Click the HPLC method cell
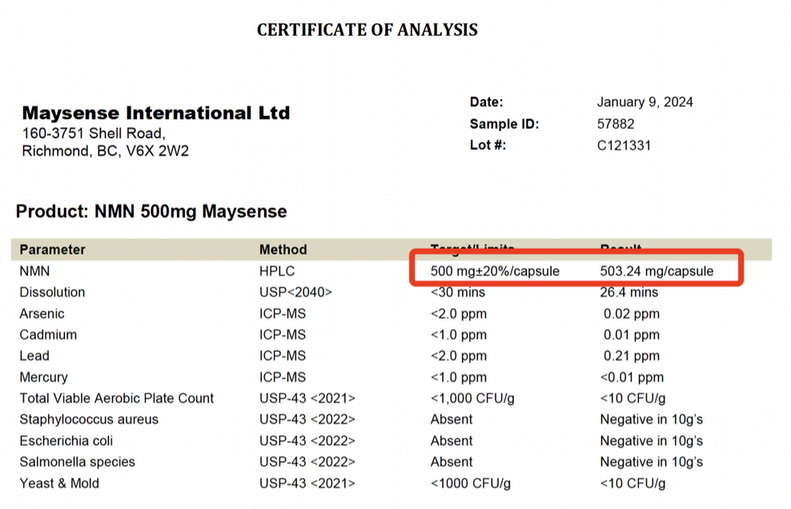 (x=277, y=271)
